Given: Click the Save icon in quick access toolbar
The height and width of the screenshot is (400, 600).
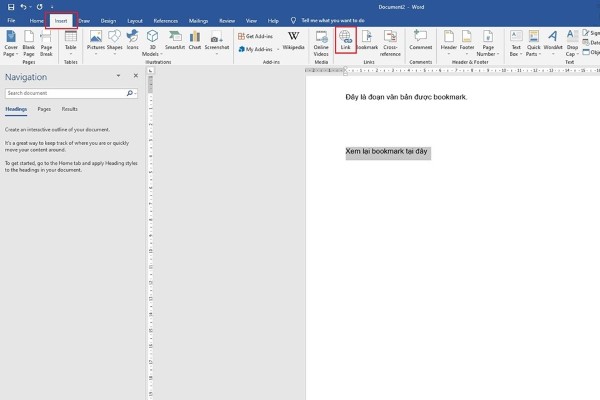Looking at the screenshot, I should (x=11, y=7).
